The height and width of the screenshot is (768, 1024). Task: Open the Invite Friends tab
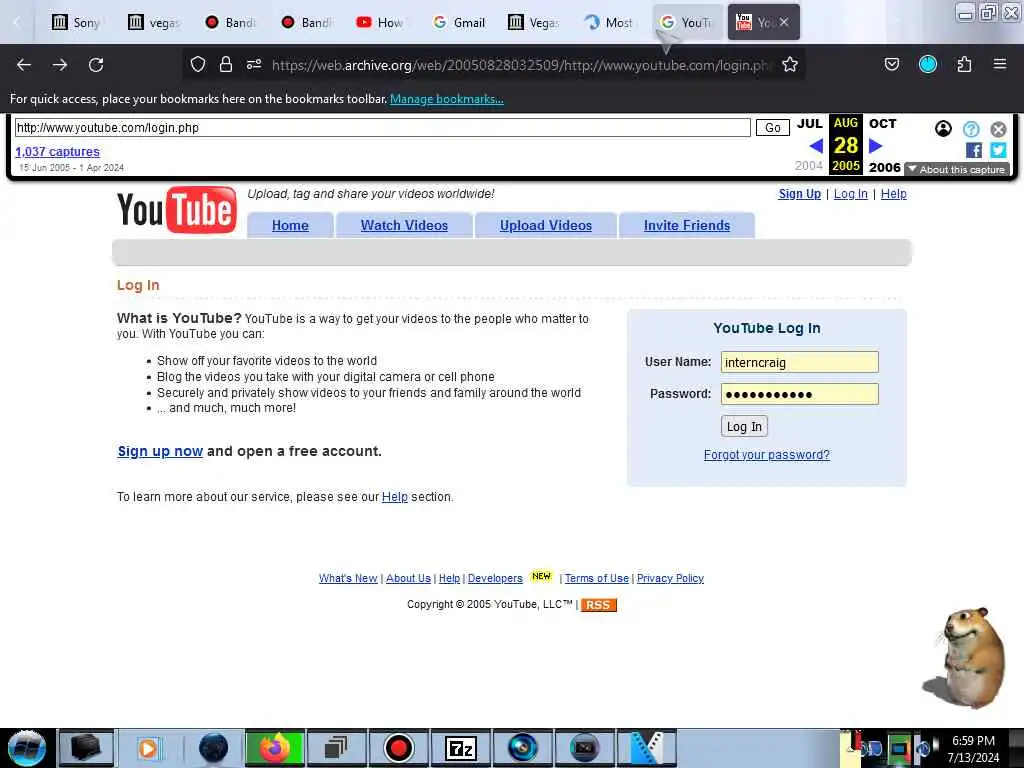(x=687, y=225)
